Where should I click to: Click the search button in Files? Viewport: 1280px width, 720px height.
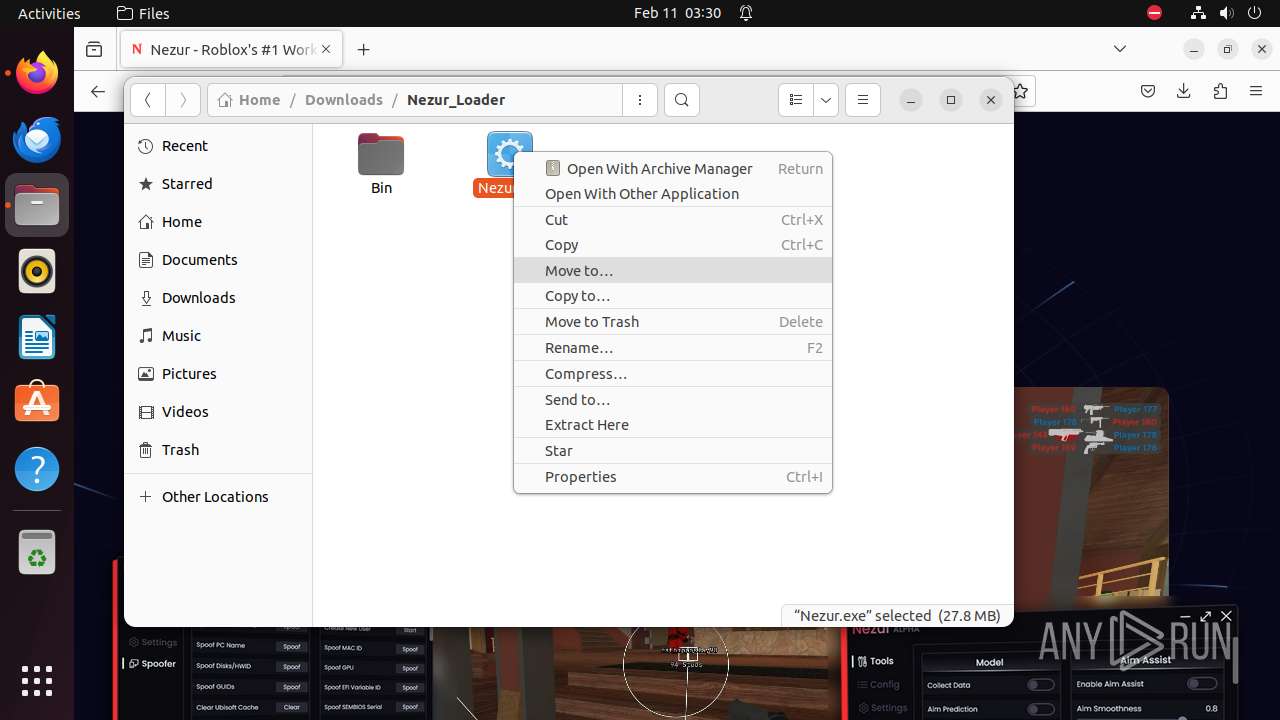point(682,100)
